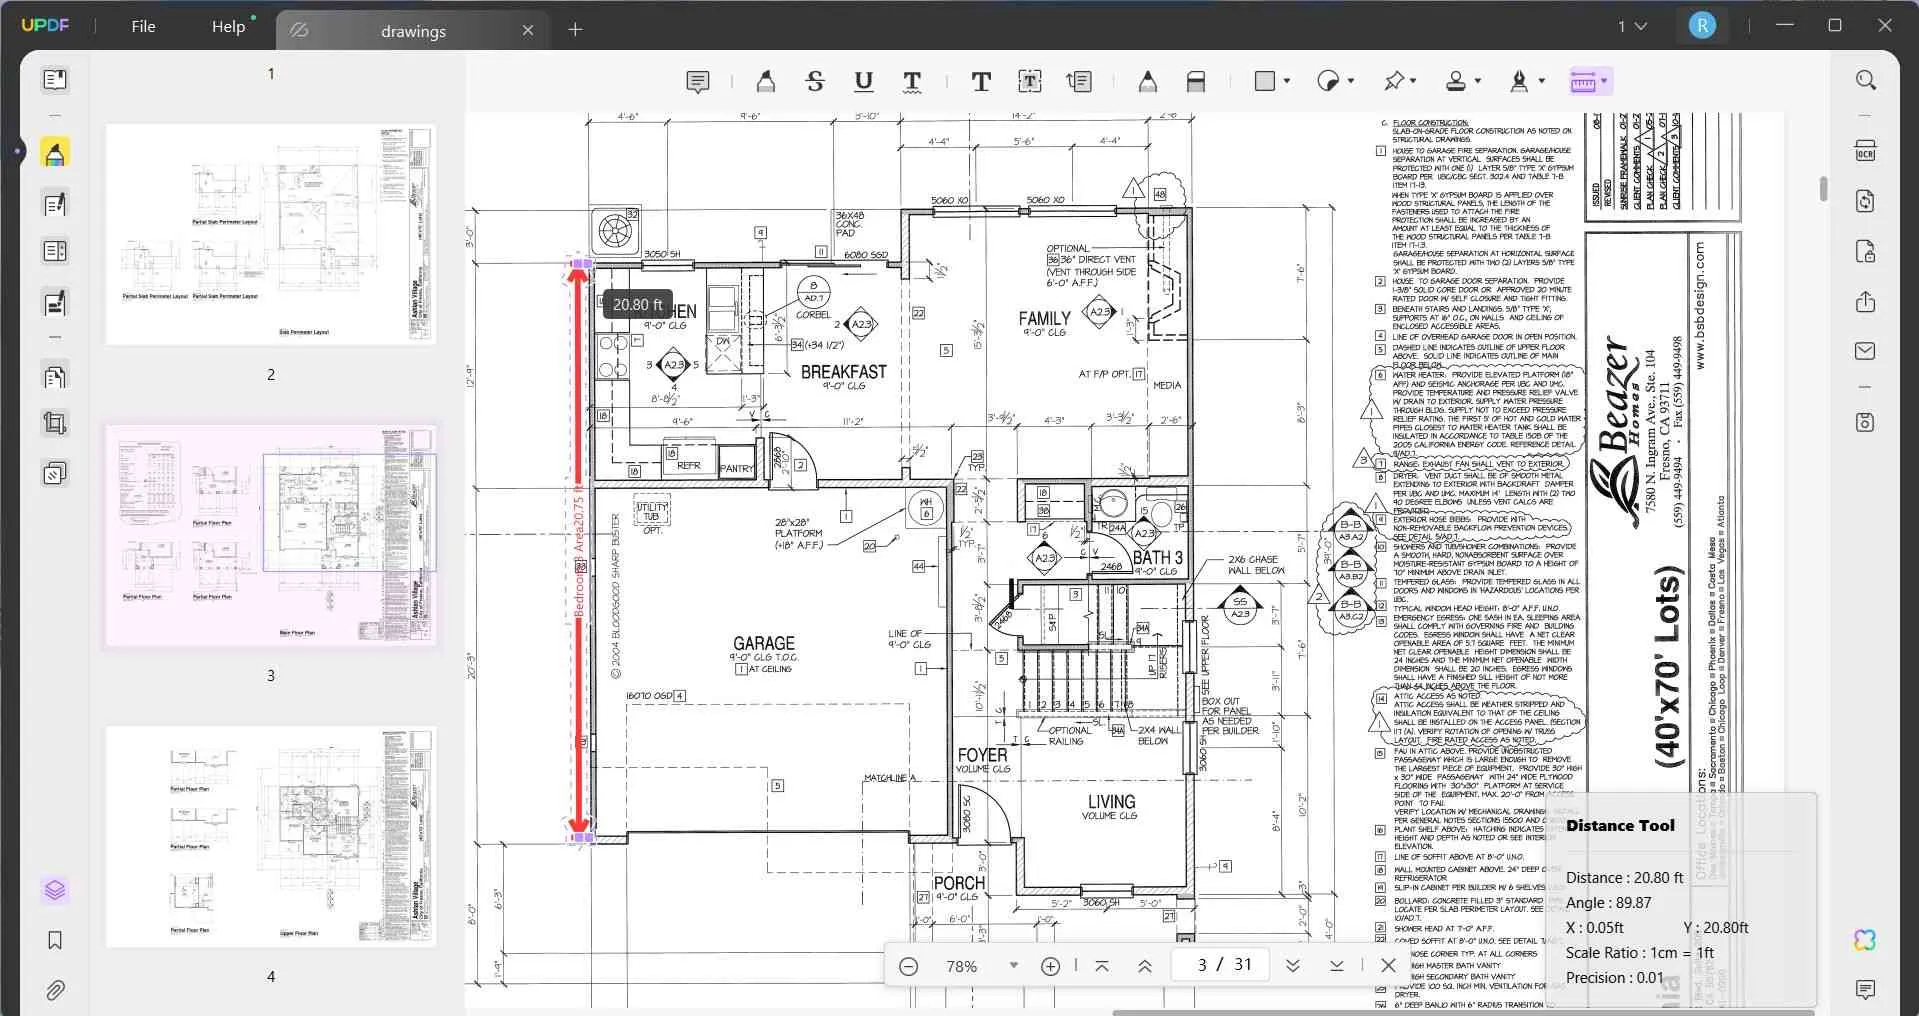Select the Text Comment tool
The width and height of the screenshot is (1919, 1016).
(x=981, y=82)
